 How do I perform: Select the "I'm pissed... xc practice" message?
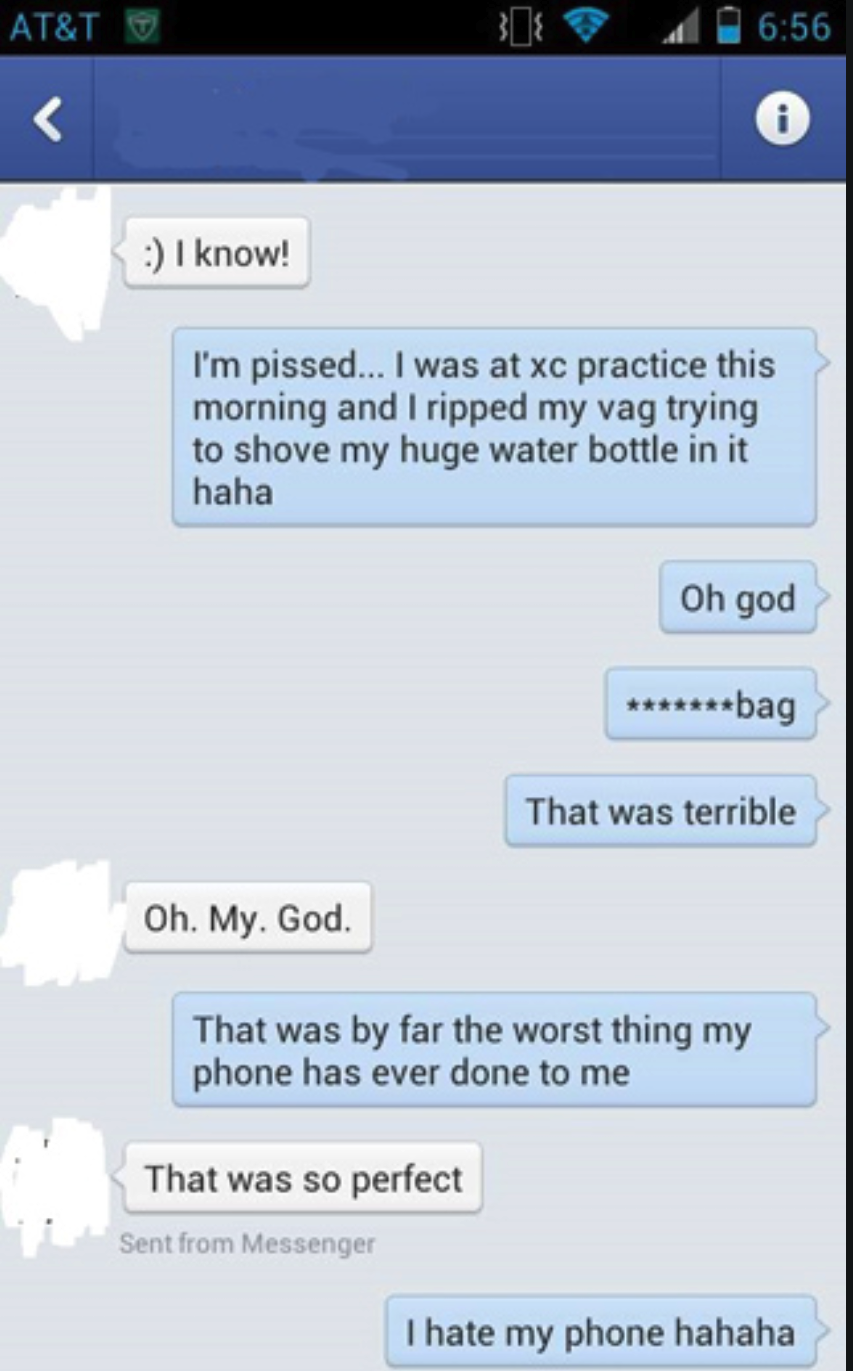point(496,427)
